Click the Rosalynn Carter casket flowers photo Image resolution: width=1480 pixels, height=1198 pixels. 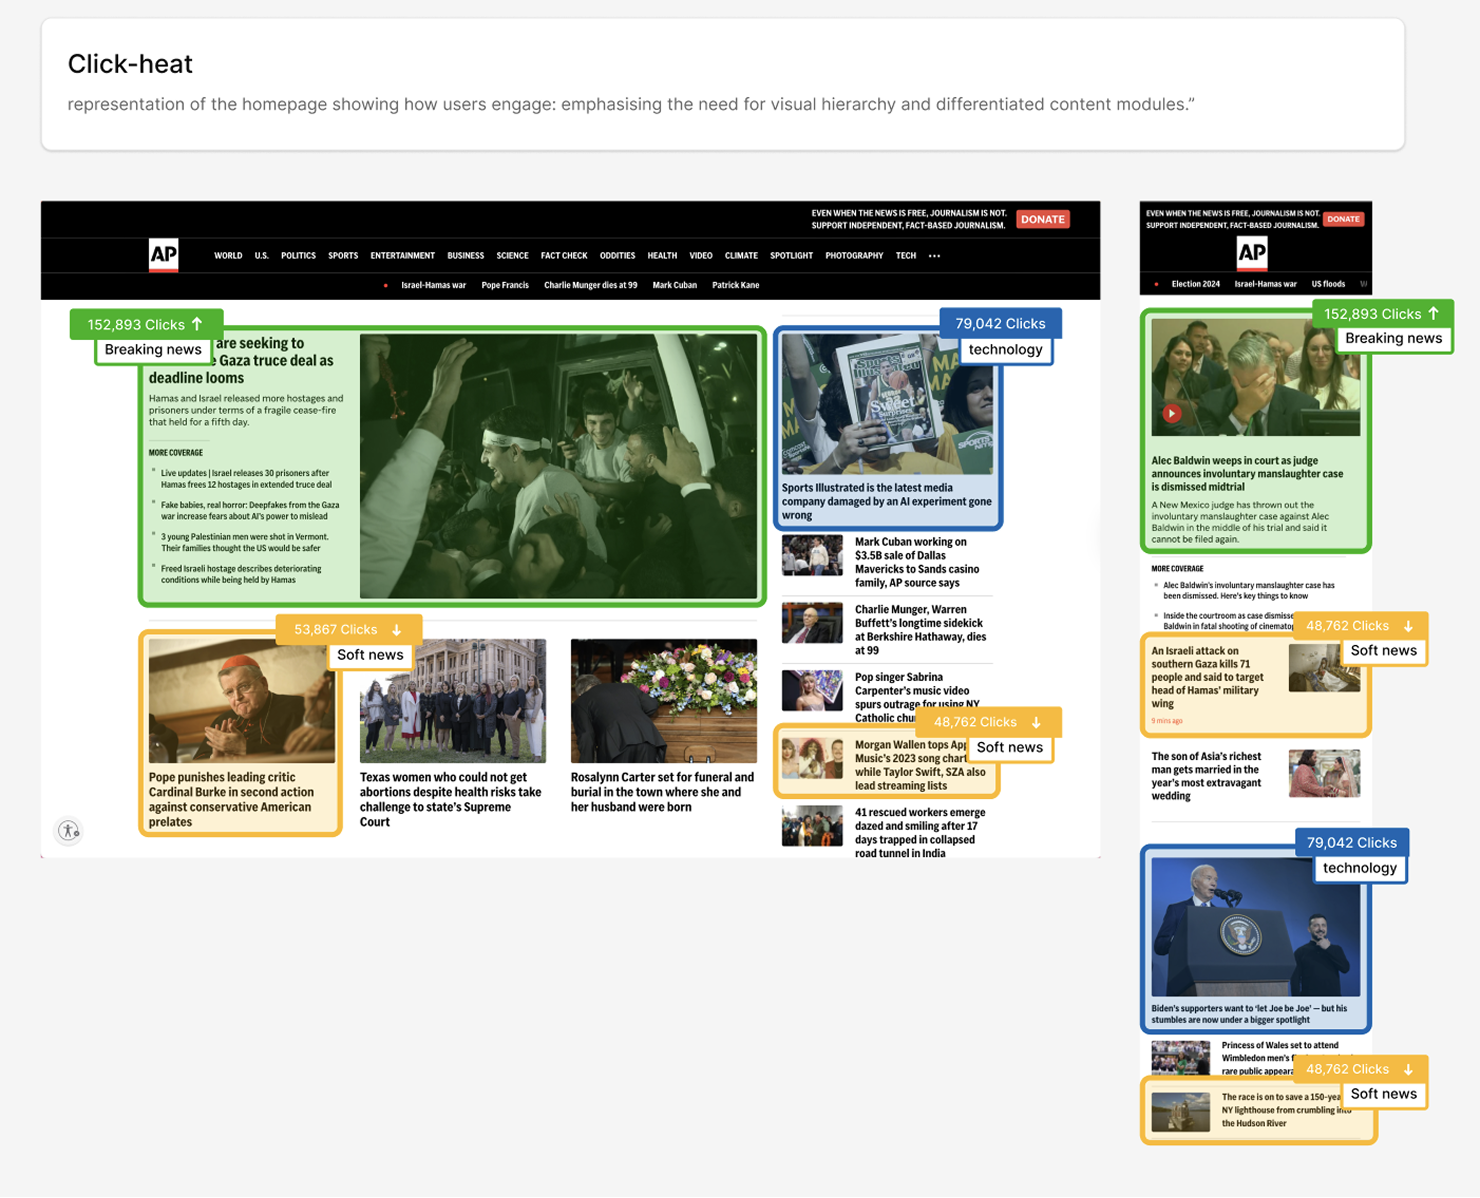[664, 701]
